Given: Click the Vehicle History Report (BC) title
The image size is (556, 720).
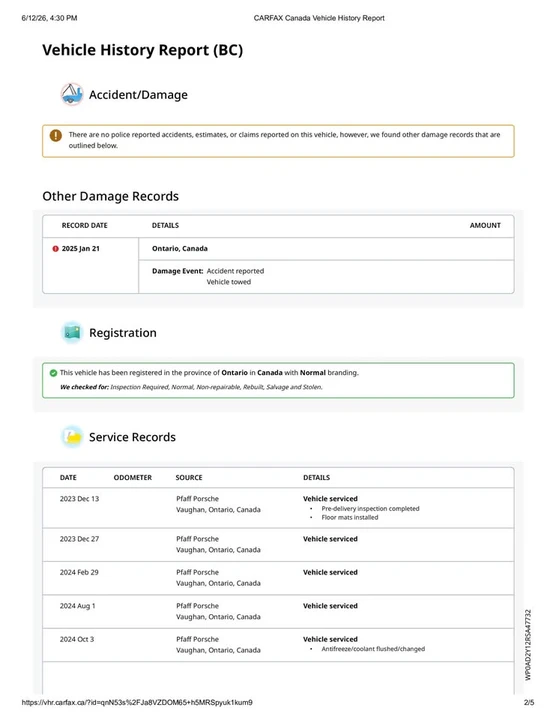Looking at the screenshot, I should (143, 50).
